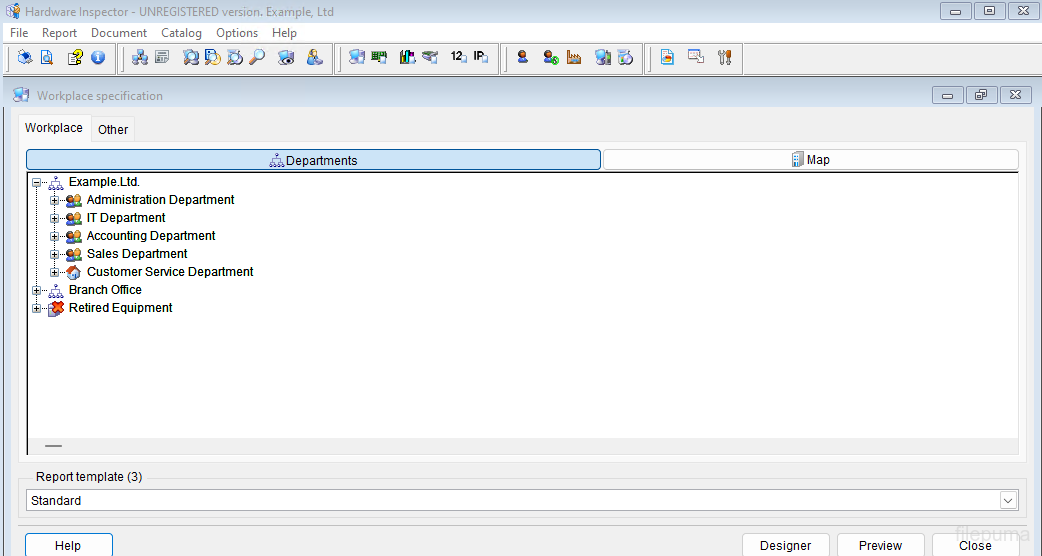Toggle the Map view button
This screenshot has width=1042, height=556.
(810, 160)
